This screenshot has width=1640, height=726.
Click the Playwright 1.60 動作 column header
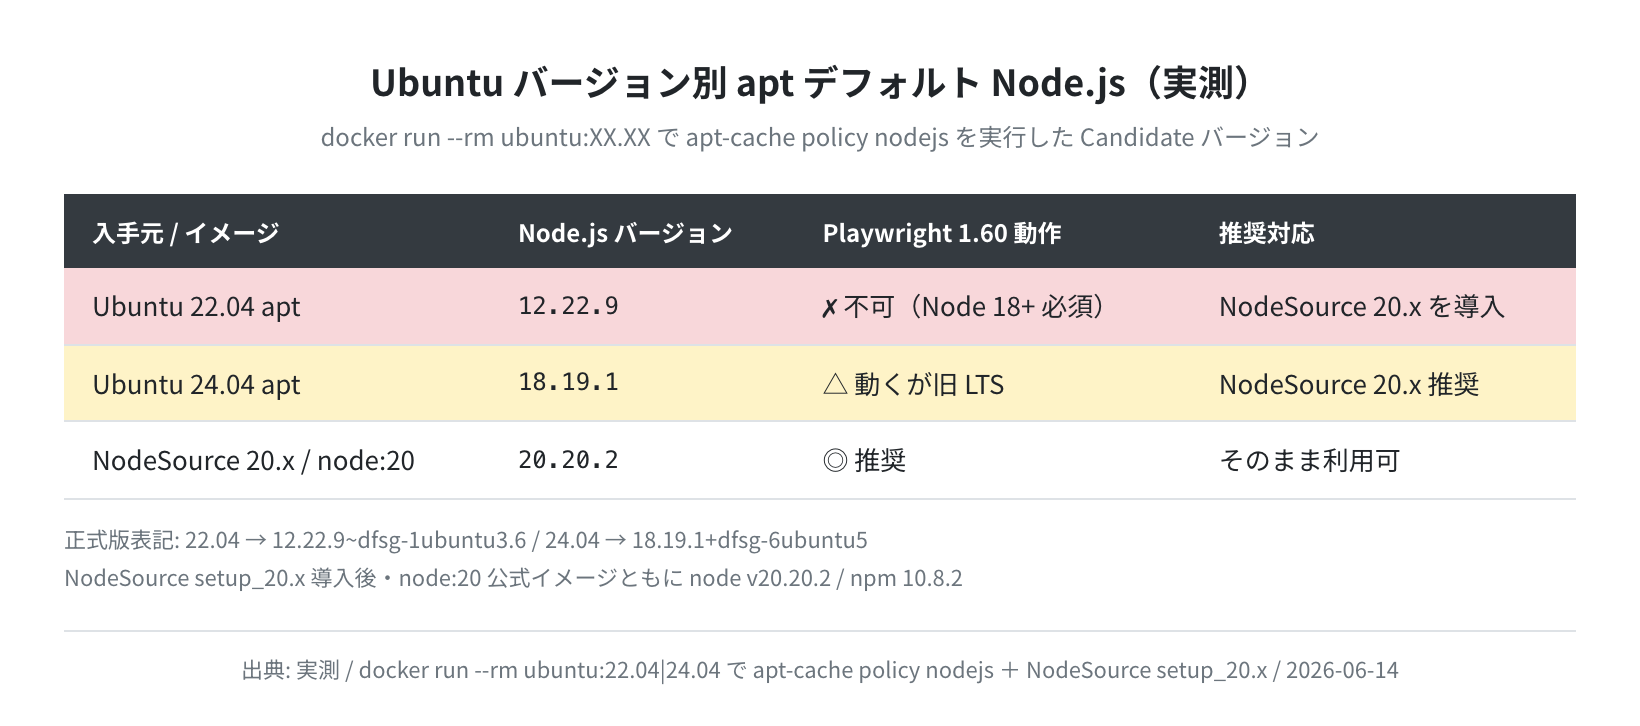point(942,233)
